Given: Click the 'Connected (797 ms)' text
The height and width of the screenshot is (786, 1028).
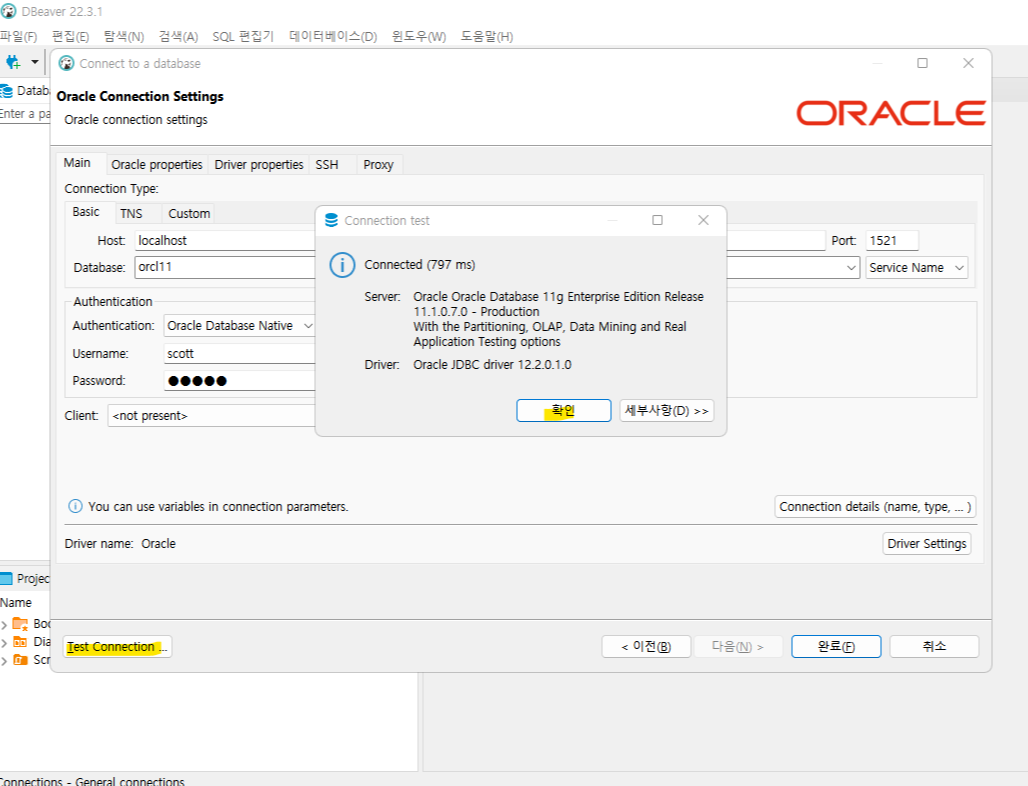Looking at the screenshot, I should tap(420, 265).
